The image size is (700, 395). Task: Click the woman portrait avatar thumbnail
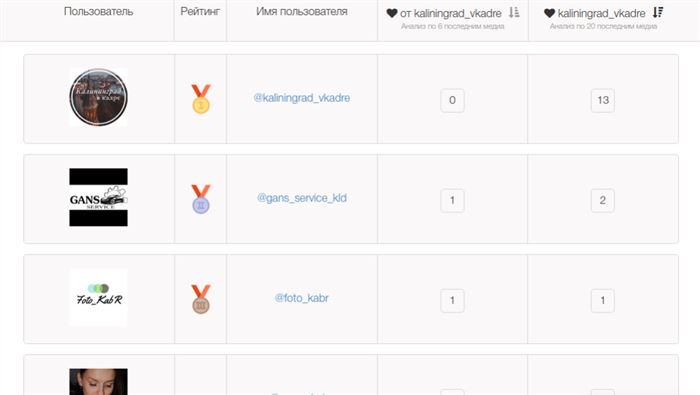[98, 382]
